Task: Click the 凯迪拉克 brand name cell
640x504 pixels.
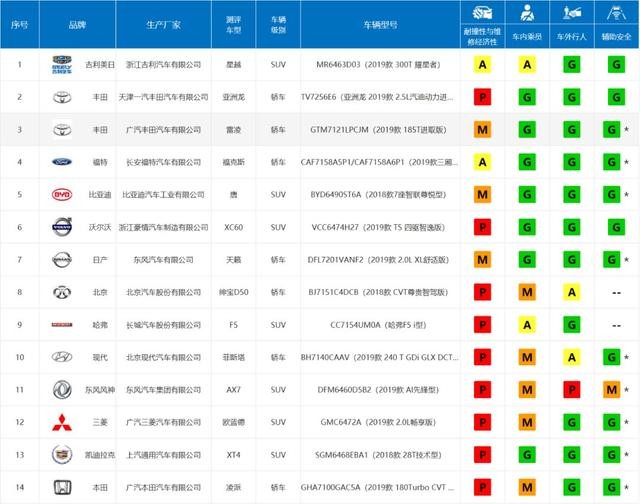Action: pyautogui.click(x=100, y=455)
